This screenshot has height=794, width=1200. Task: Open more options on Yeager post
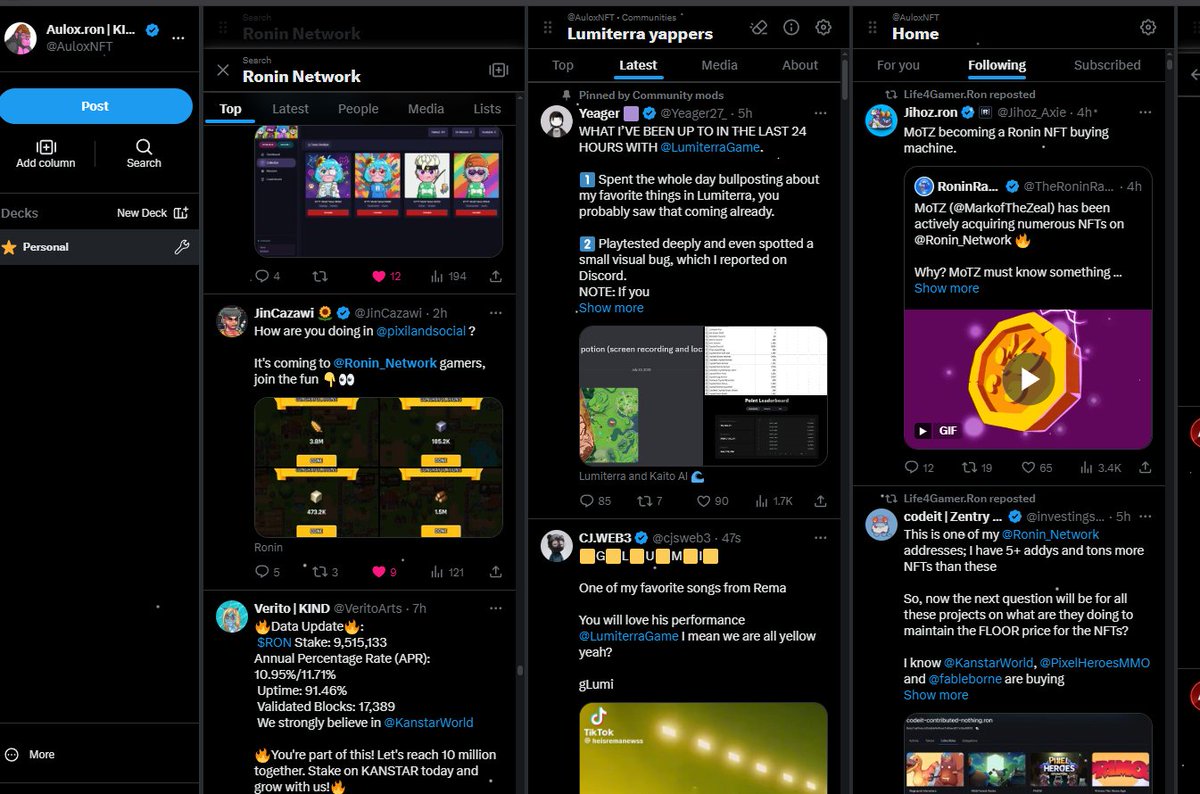pyautogui.click(x=820, y=113)
